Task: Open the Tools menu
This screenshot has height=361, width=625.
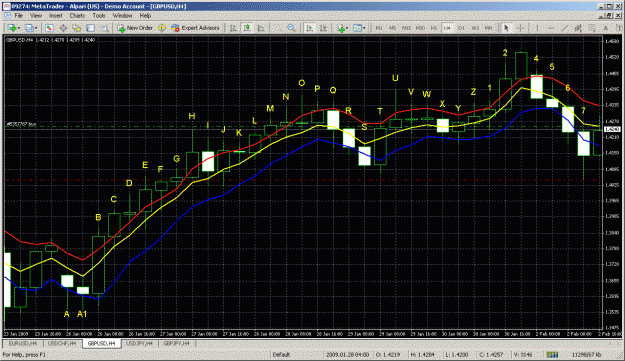Action: 99,16
